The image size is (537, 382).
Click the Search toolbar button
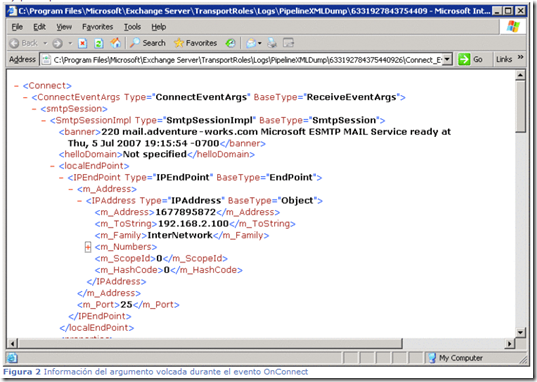147,43
